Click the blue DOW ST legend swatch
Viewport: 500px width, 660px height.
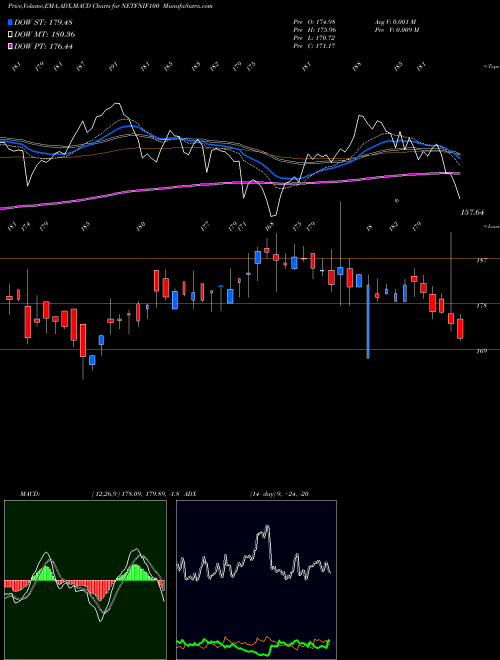[10, 22]
